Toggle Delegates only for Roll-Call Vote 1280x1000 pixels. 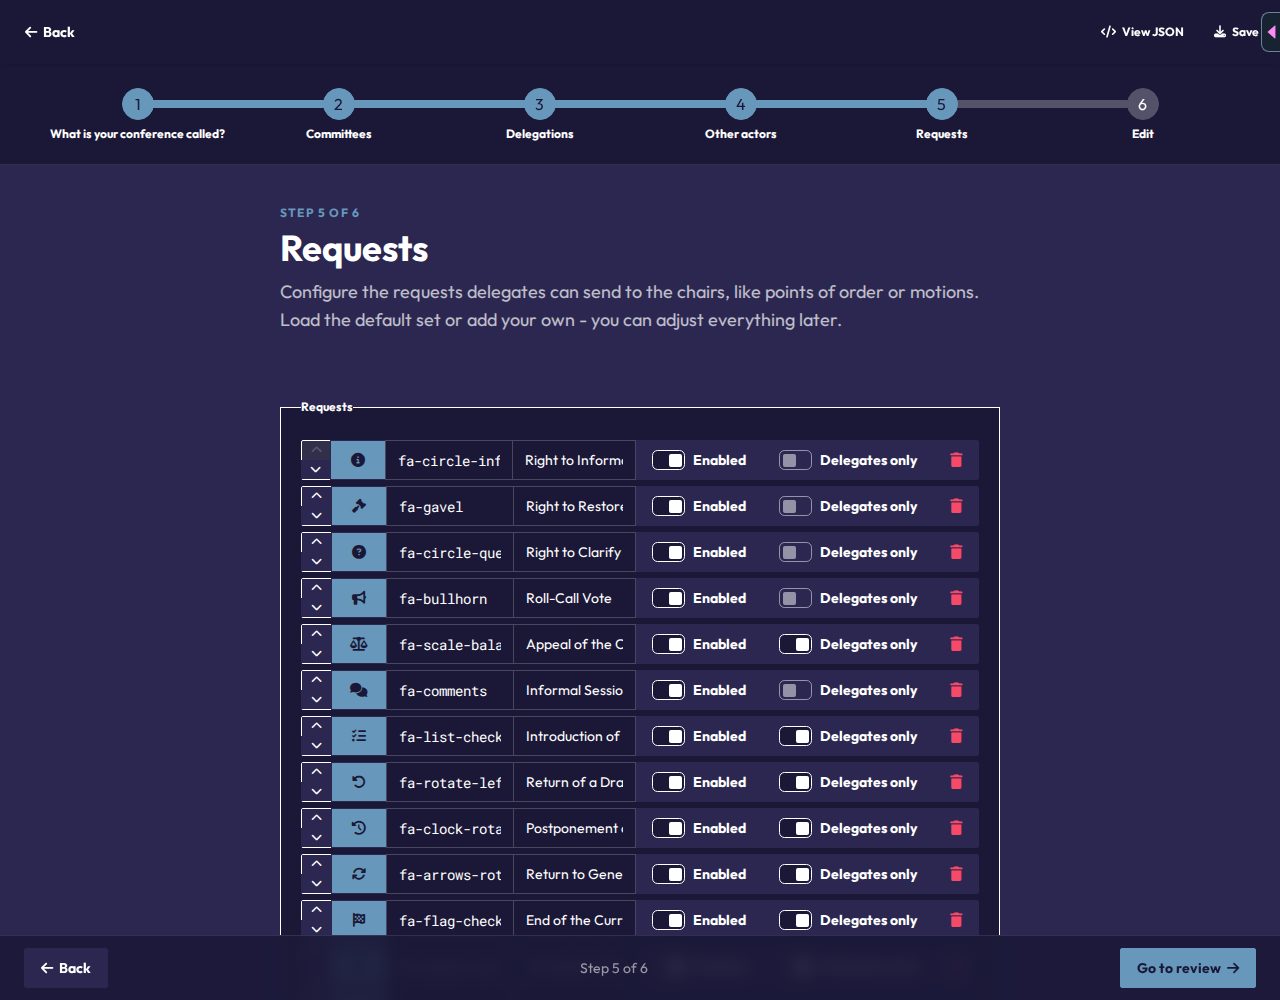click(795, 598)
